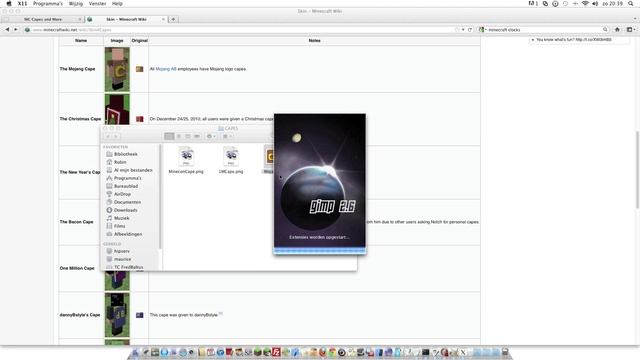Switch Finder to list view
This screenshot has width=640, height=360.
click(179, 136)
